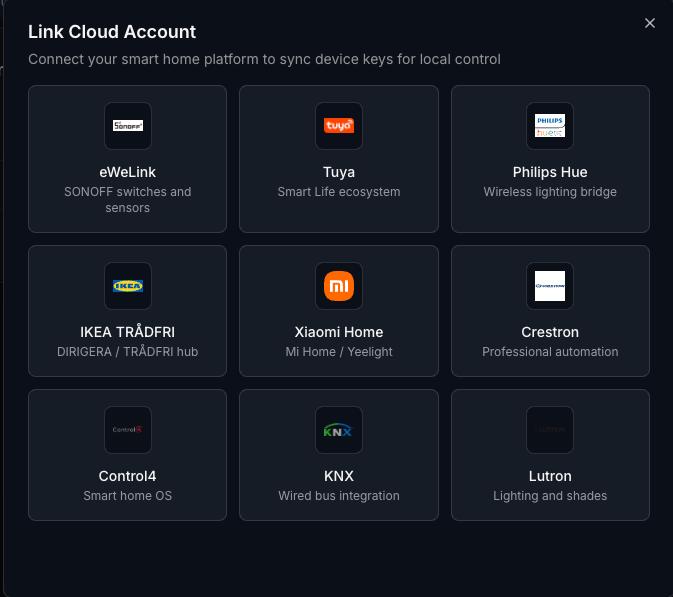This screenshot has height=597, width=673.
Task: Click 'SONOFF switches and sensors' description
Action: click(x=127, y=200)
